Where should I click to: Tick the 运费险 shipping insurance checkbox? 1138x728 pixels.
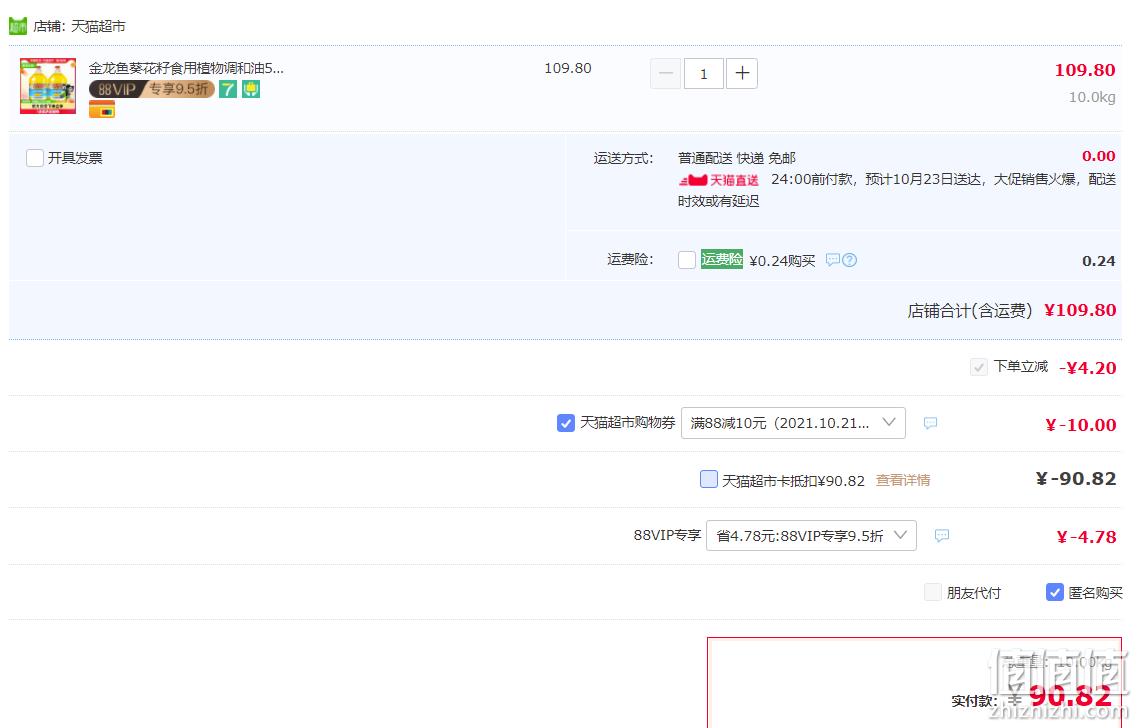pos(687,260)
